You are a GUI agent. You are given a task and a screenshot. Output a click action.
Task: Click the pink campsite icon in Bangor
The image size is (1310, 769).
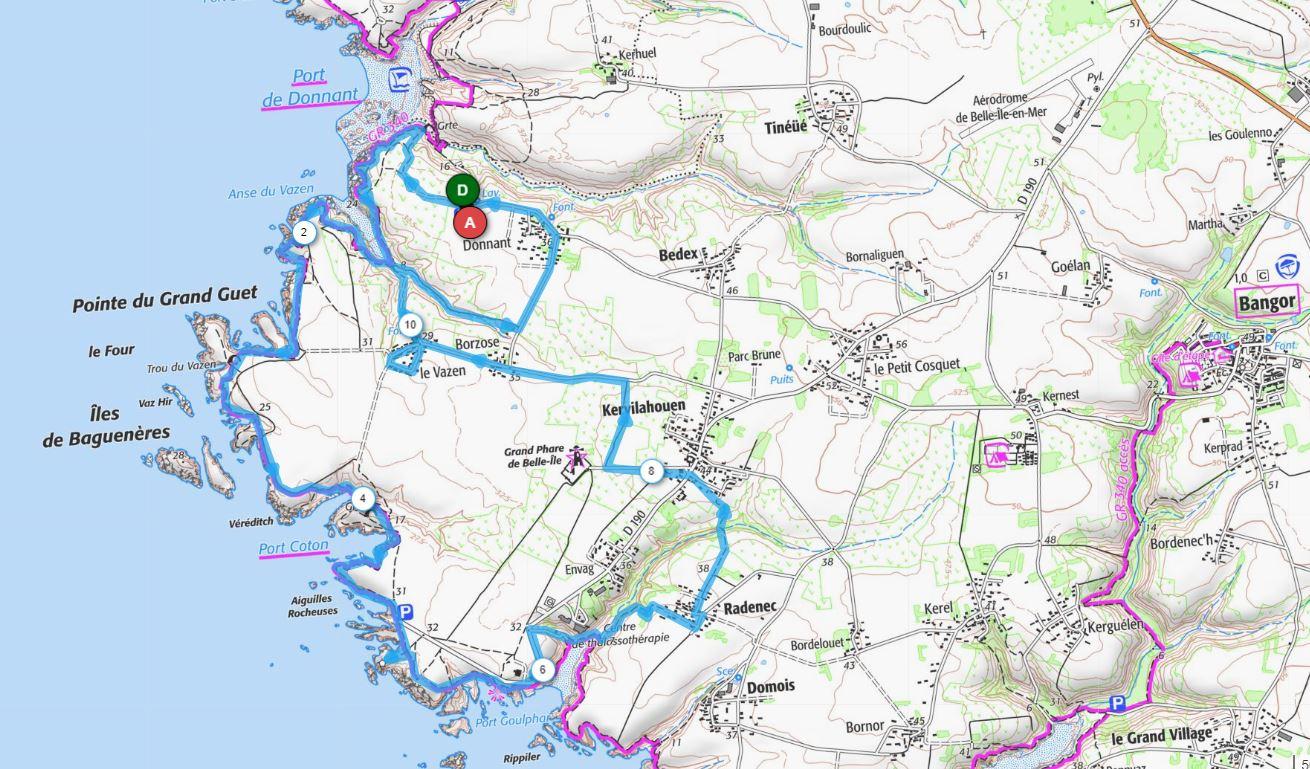tap(1190, 375)
